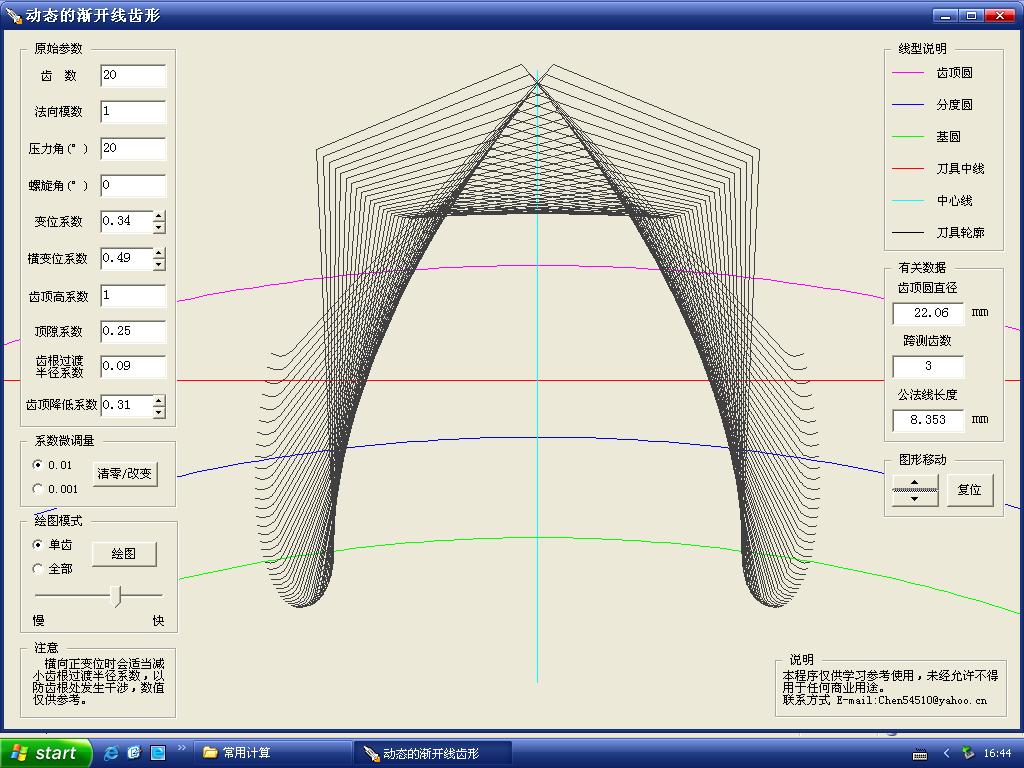Click the 公法线长度 output field

[x=928, y=420]
